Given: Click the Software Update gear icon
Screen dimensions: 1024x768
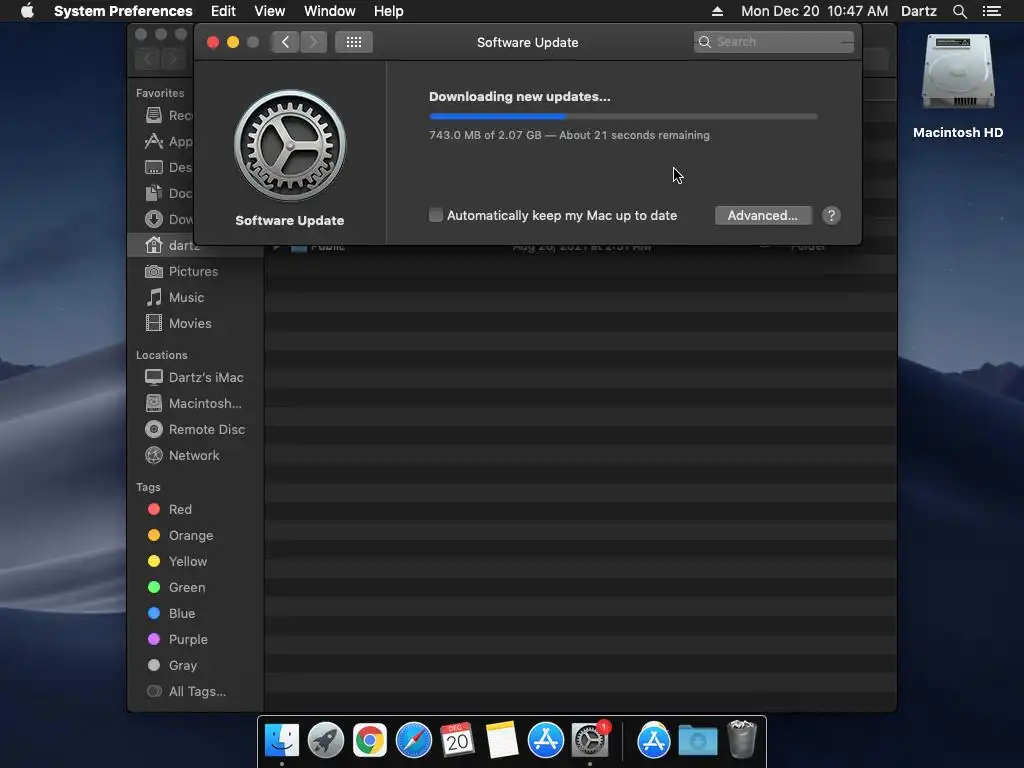Looking at the screenshot, I should 290,145.
